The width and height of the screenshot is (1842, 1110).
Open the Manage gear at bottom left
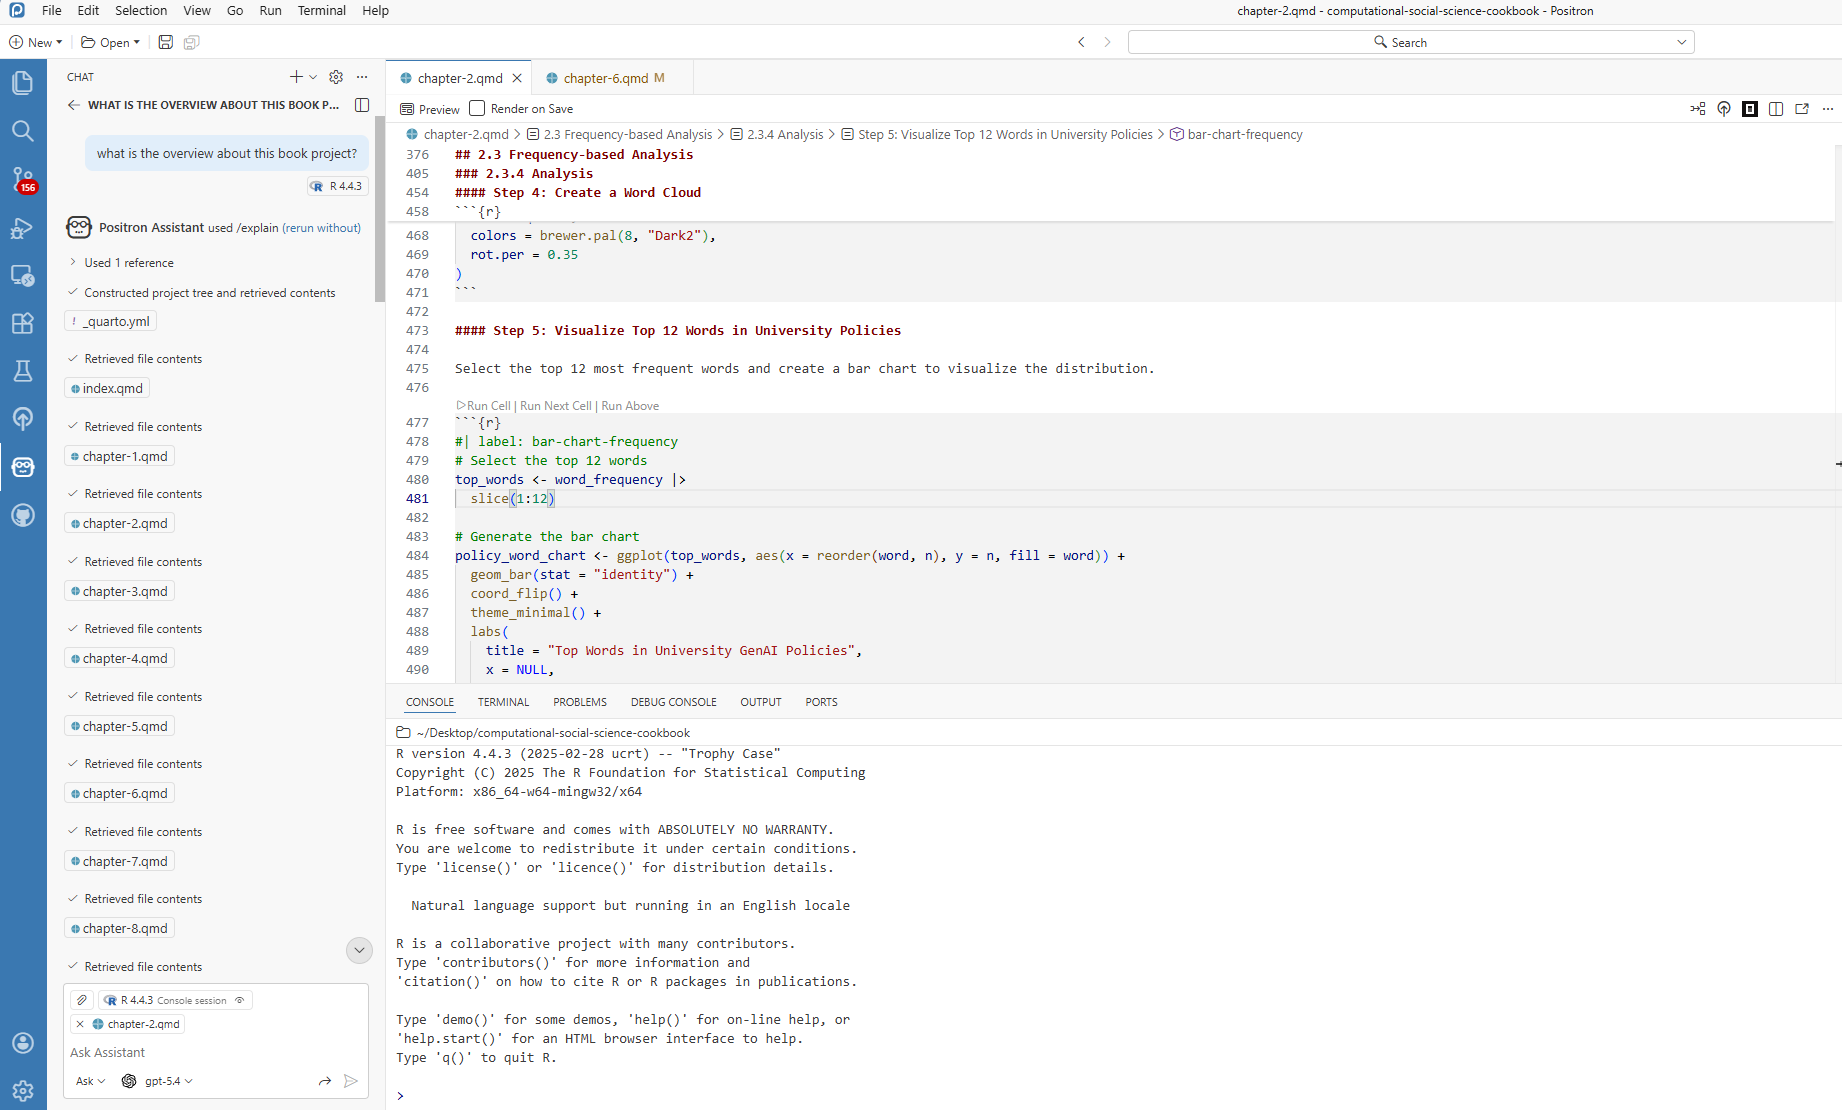coord(22,1090)
